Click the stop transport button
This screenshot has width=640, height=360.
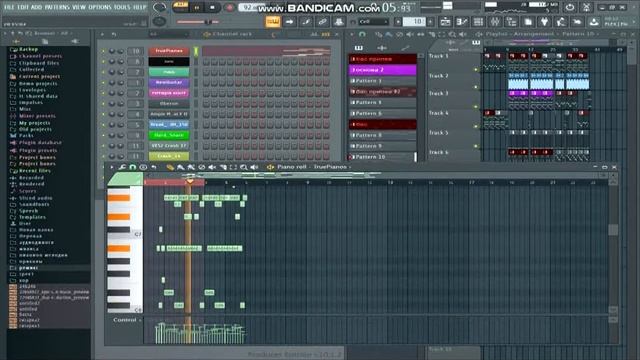tap(212, 8)
